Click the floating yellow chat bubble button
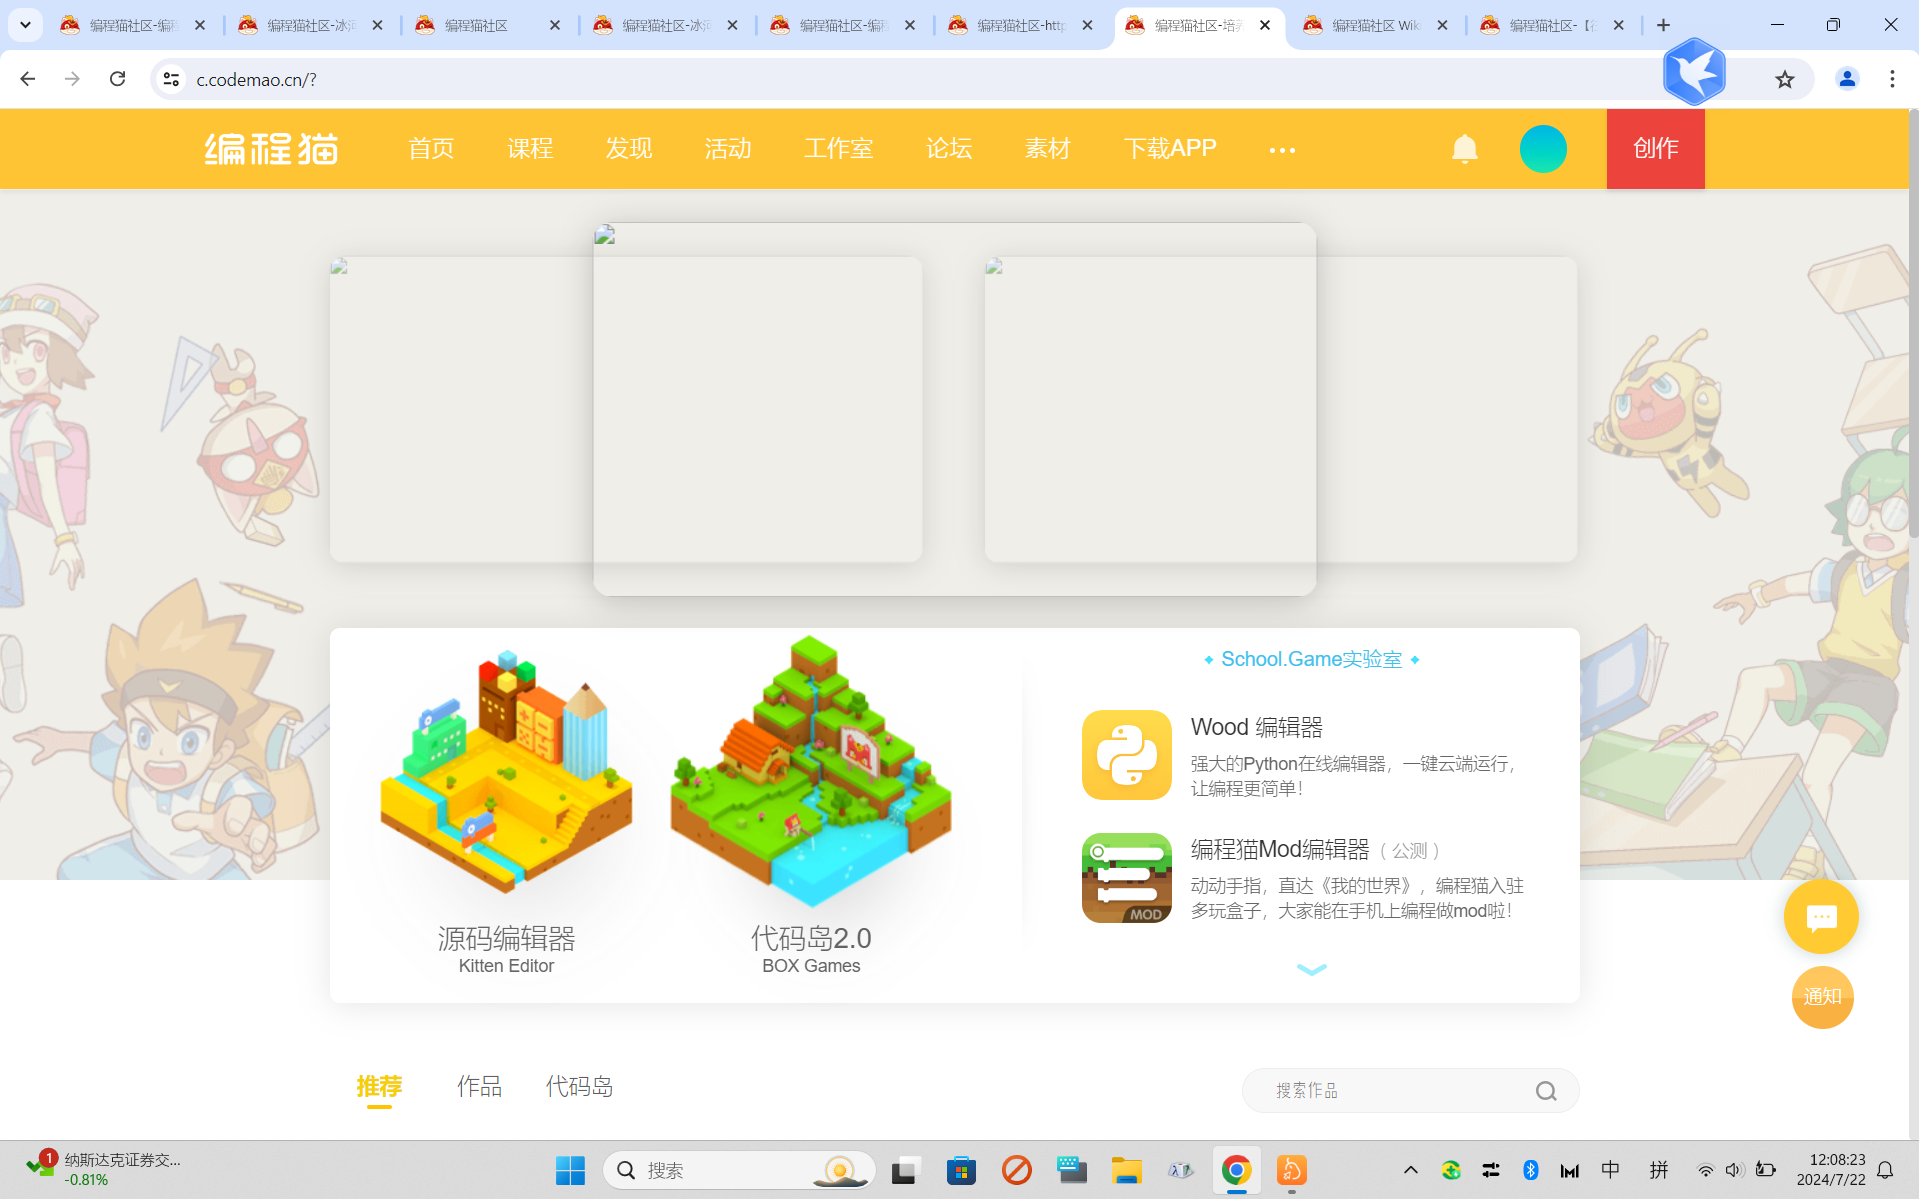This screenshot has width=1919, height=1199. [1821, 917]
